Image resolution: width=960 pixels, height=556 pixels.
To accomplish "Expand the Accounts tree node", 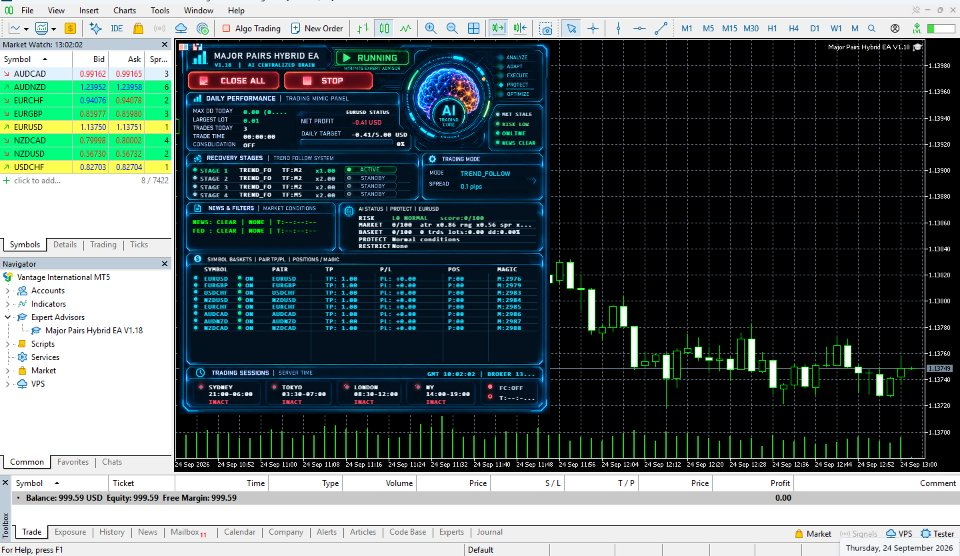I will (x=7, y=291).
